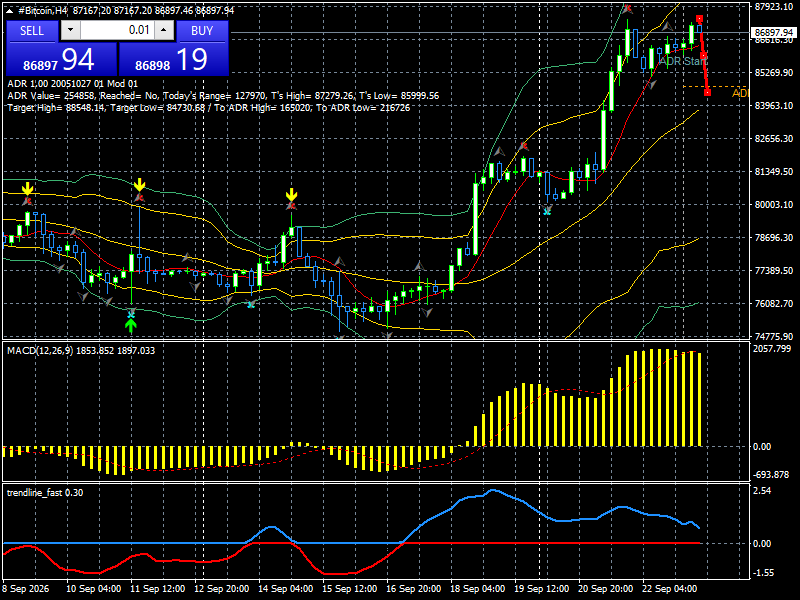Click the 74775.90 price axis value
The image size is (800, 600).
[774, 336]
